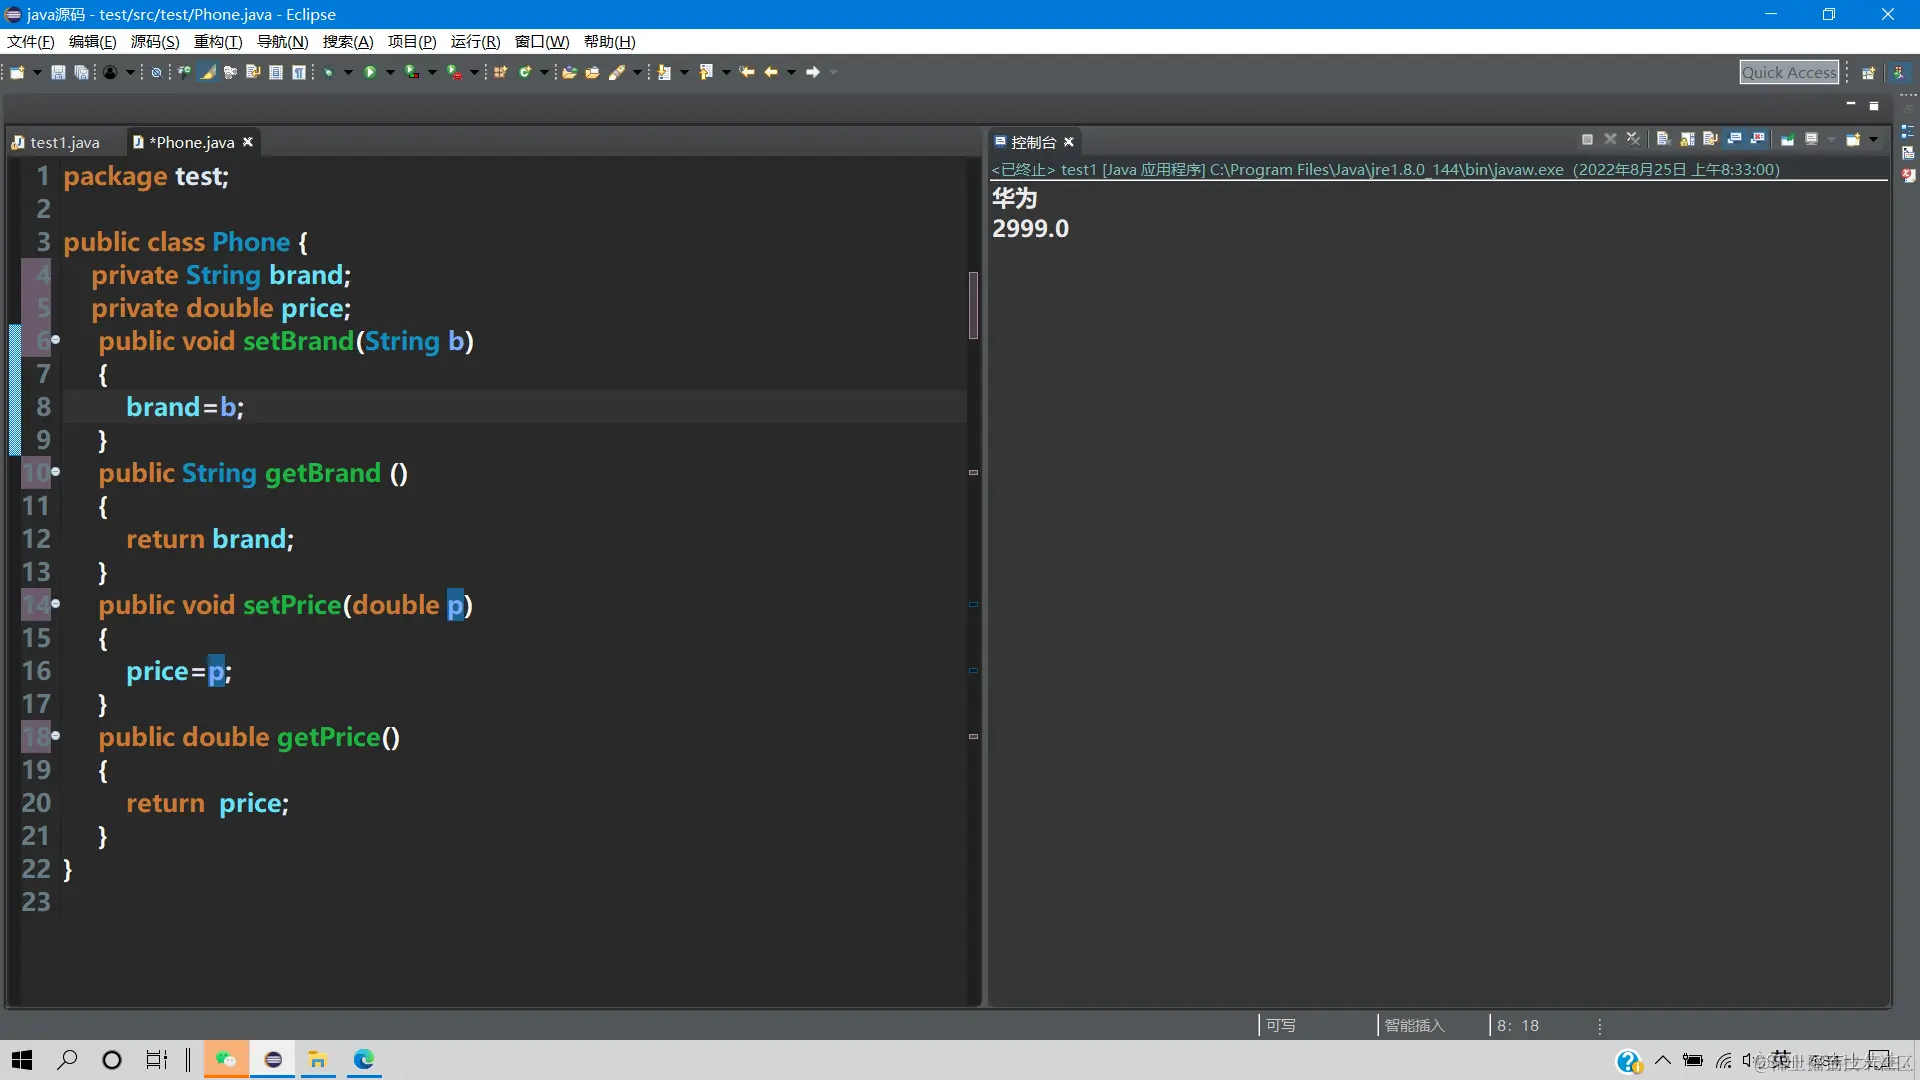Click Remove All Terminated Launches icon
The height and width of the screenshot is (1080, 1920).
tap(1633, 140)
